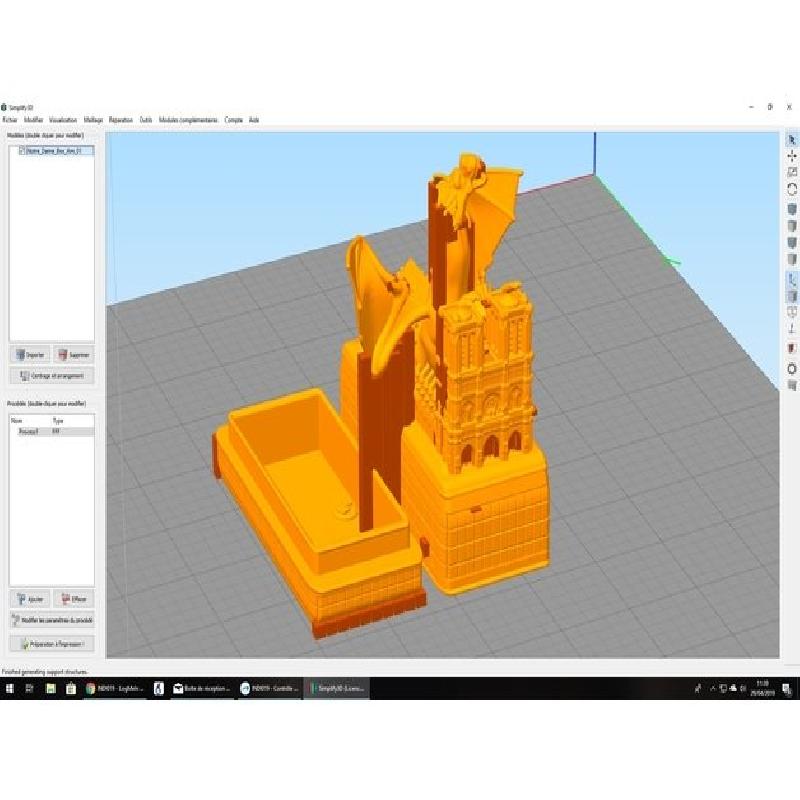Open the Modifier menu
Viewport: 800px width, 800px height.
pos(34,120)
